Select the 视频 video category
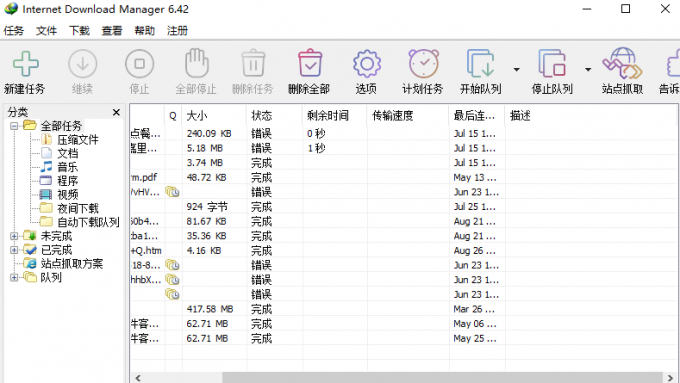Viewport: 680px width, 383px height. pyautogui.click(x=68, y=195)
